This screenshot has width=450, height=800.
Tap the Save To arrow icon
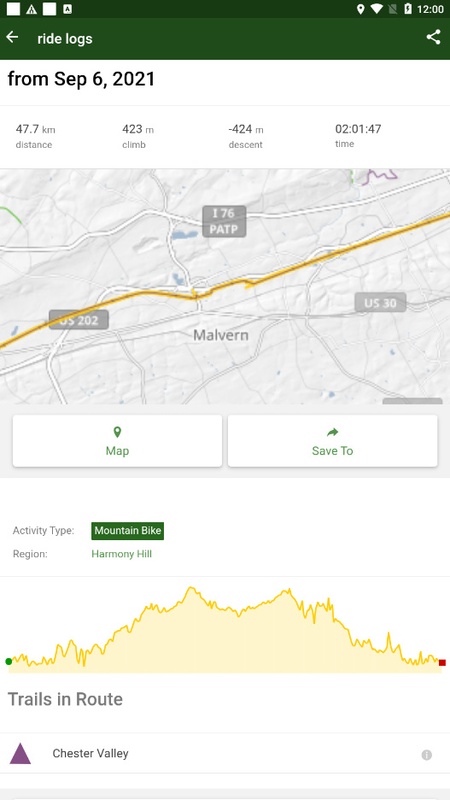coord(333,433)
